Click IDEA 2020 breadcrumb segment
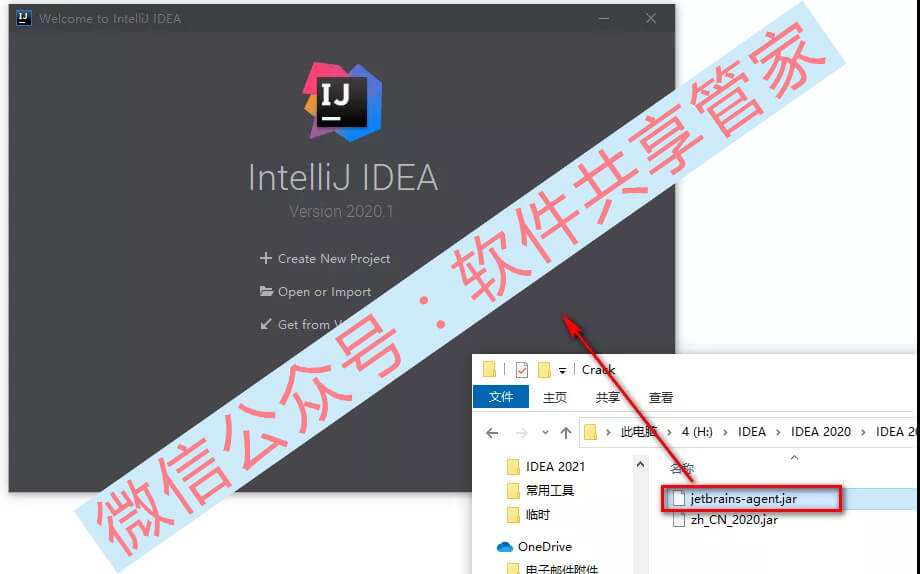The height and width of the screenshot is (574, 920). [x=820, y=432]
